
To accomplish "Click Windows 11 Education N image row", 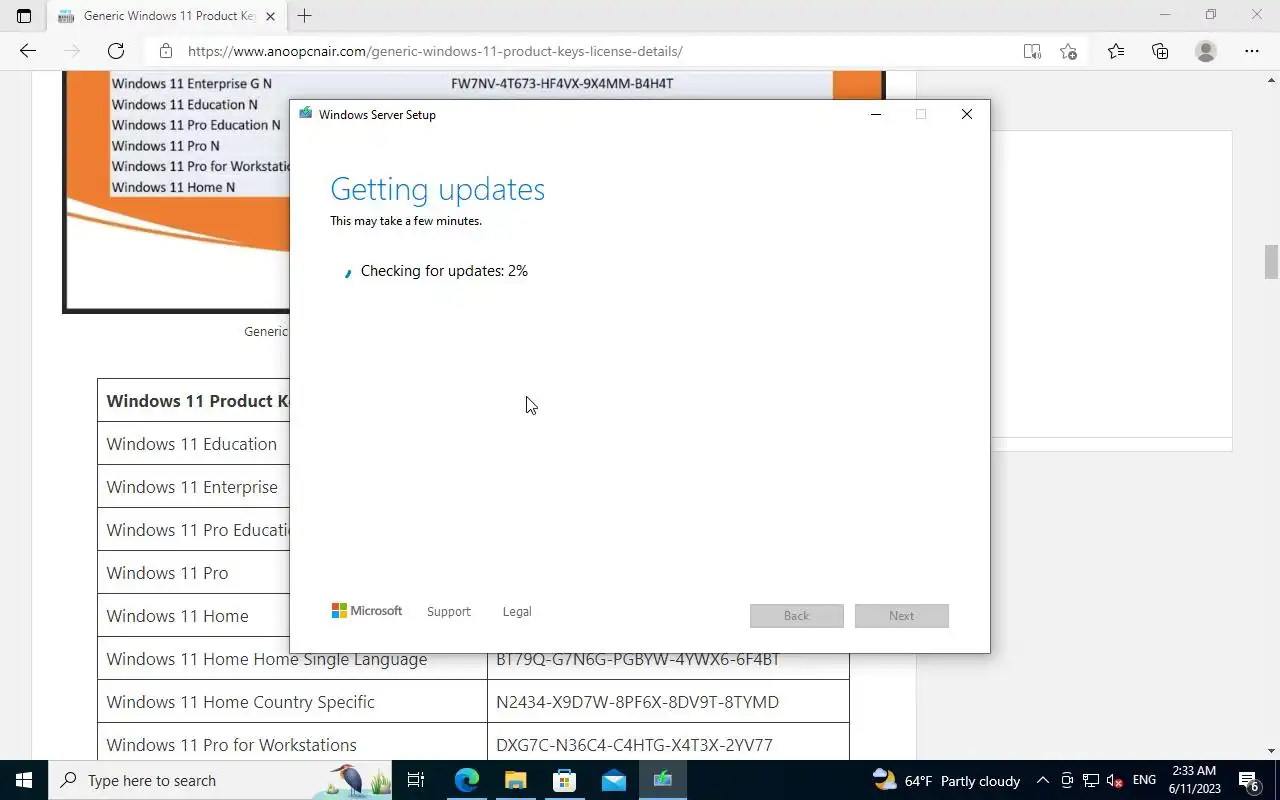I will [x=184, y=104].
